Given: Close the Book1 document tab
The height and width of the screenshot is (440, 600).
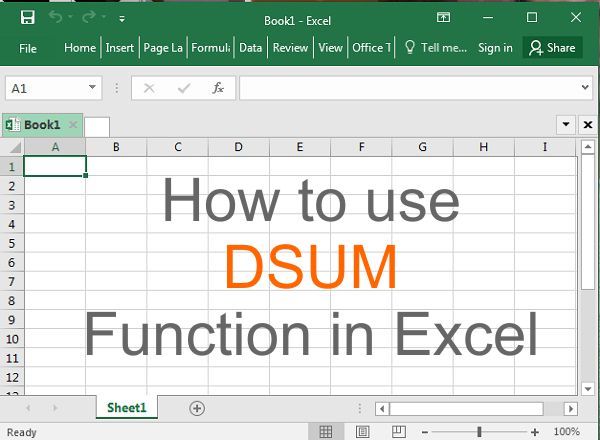Looking at the screenshot, I should pos(73,125).
